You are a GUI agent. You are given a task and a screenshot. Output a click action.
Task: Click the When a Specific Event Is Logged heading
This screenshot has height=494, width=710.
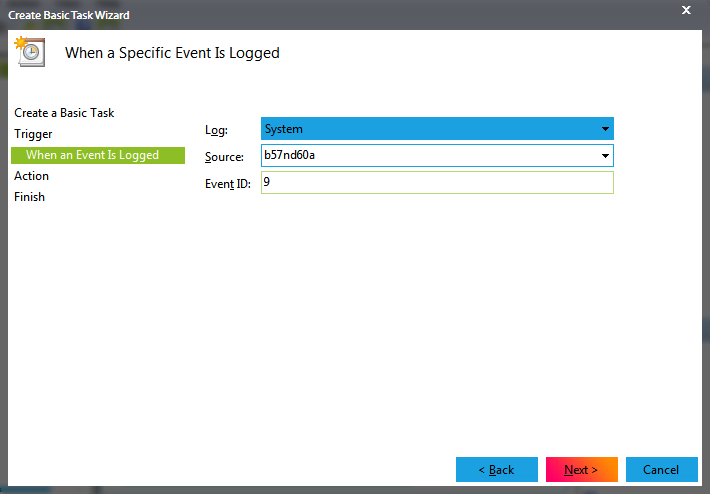point(172,53)
